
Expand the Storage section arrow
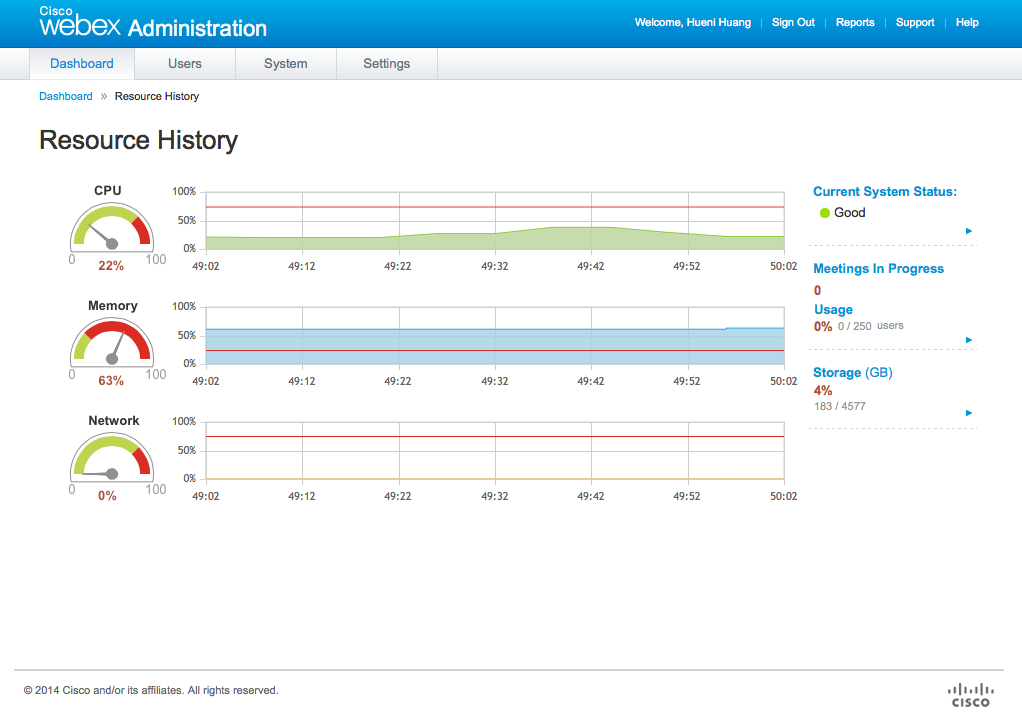pyautogui.click(x=968, y=412)
